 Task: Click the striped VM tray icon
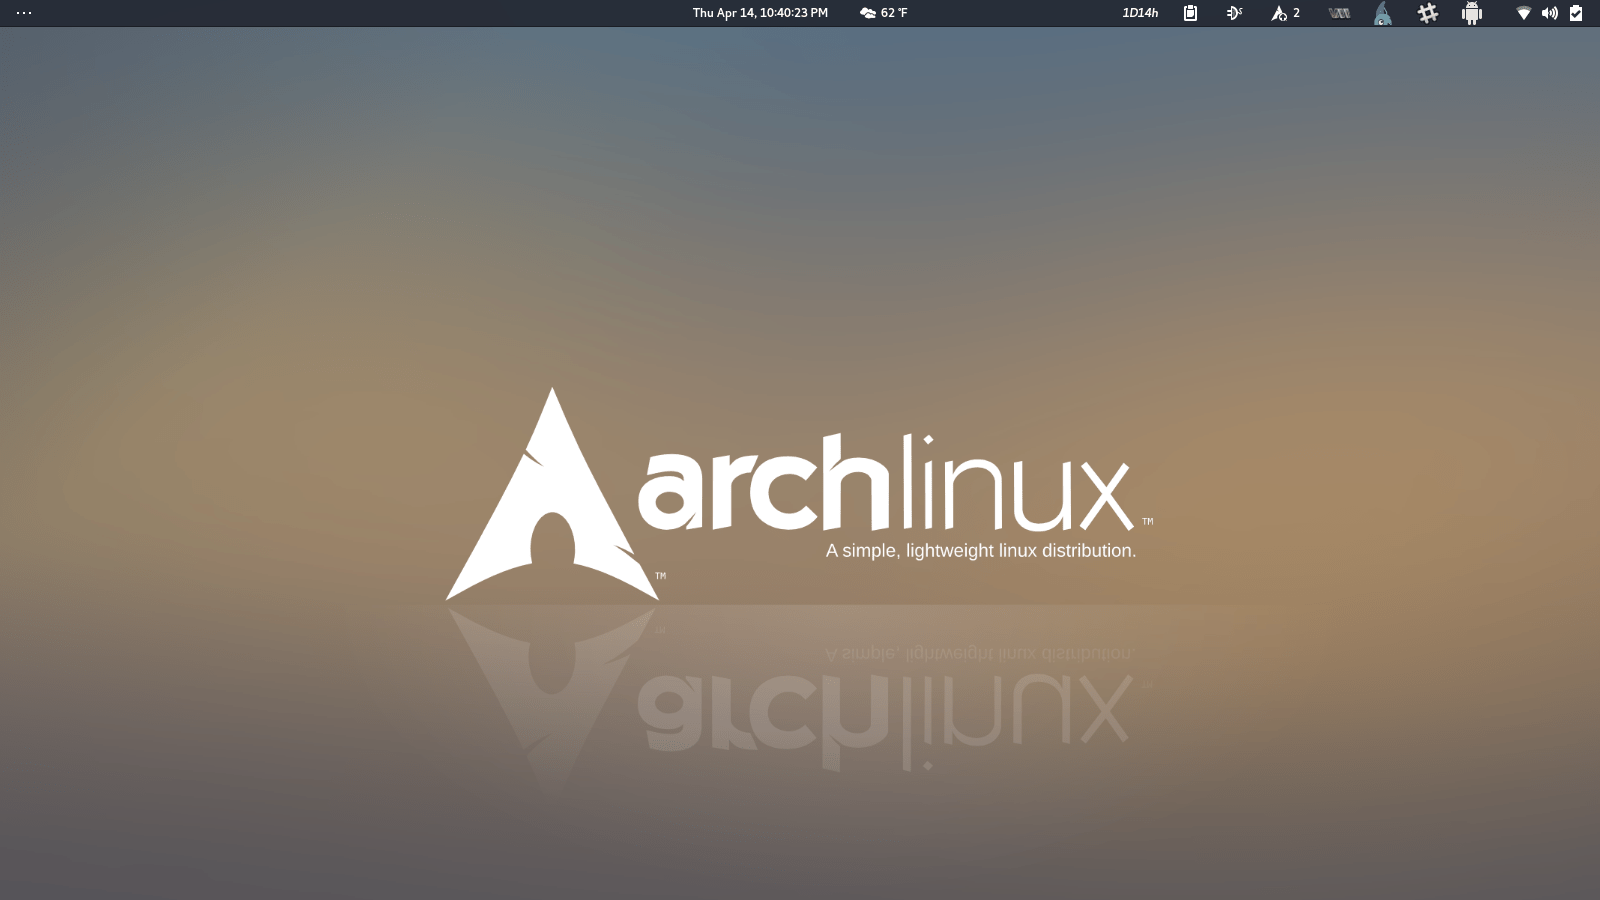click(1339, 13)
